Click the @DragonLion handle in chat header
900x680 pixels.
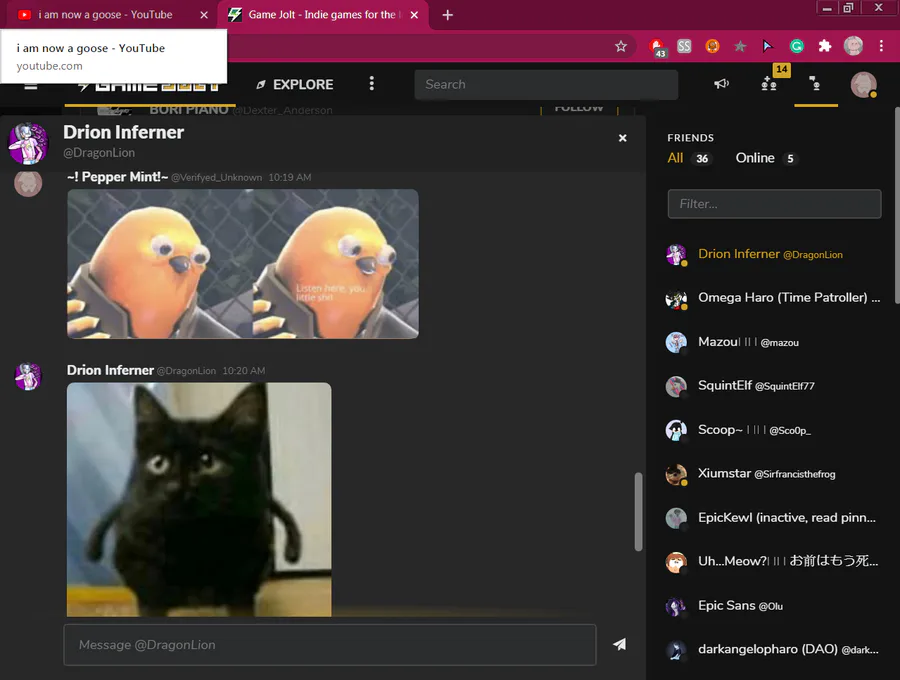tap(99, 153)
